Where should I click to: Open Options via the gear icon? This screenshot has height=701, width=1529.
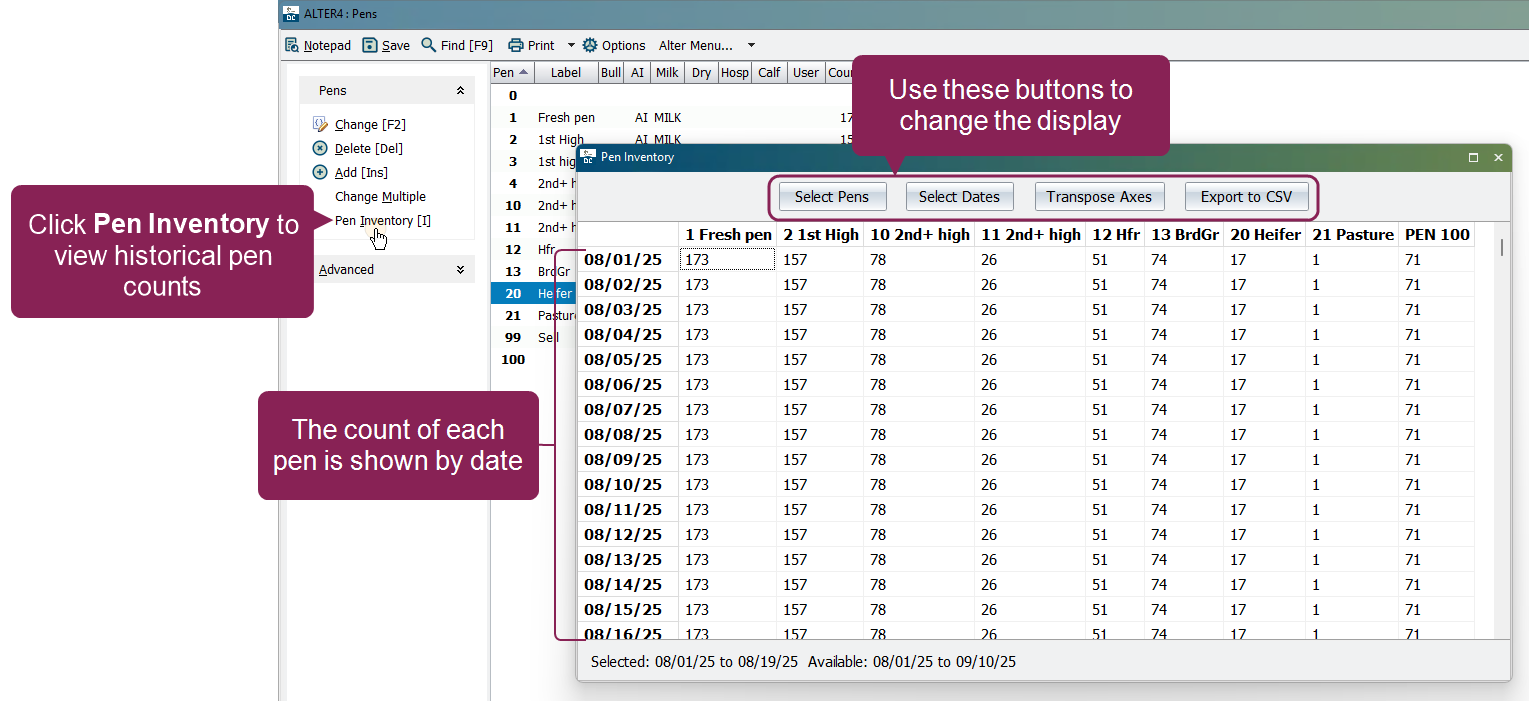click(590, 45)
